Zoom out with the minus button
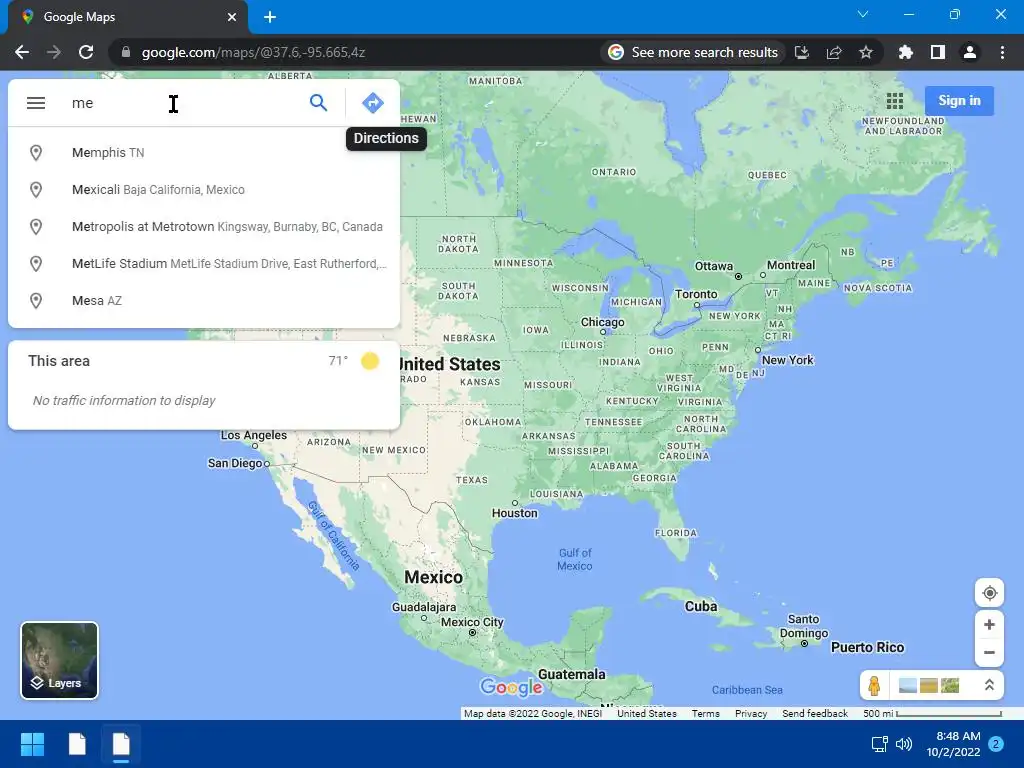The width and height of the screenshot is (1024, 768). pyautogui.click(x=989, y=652)
